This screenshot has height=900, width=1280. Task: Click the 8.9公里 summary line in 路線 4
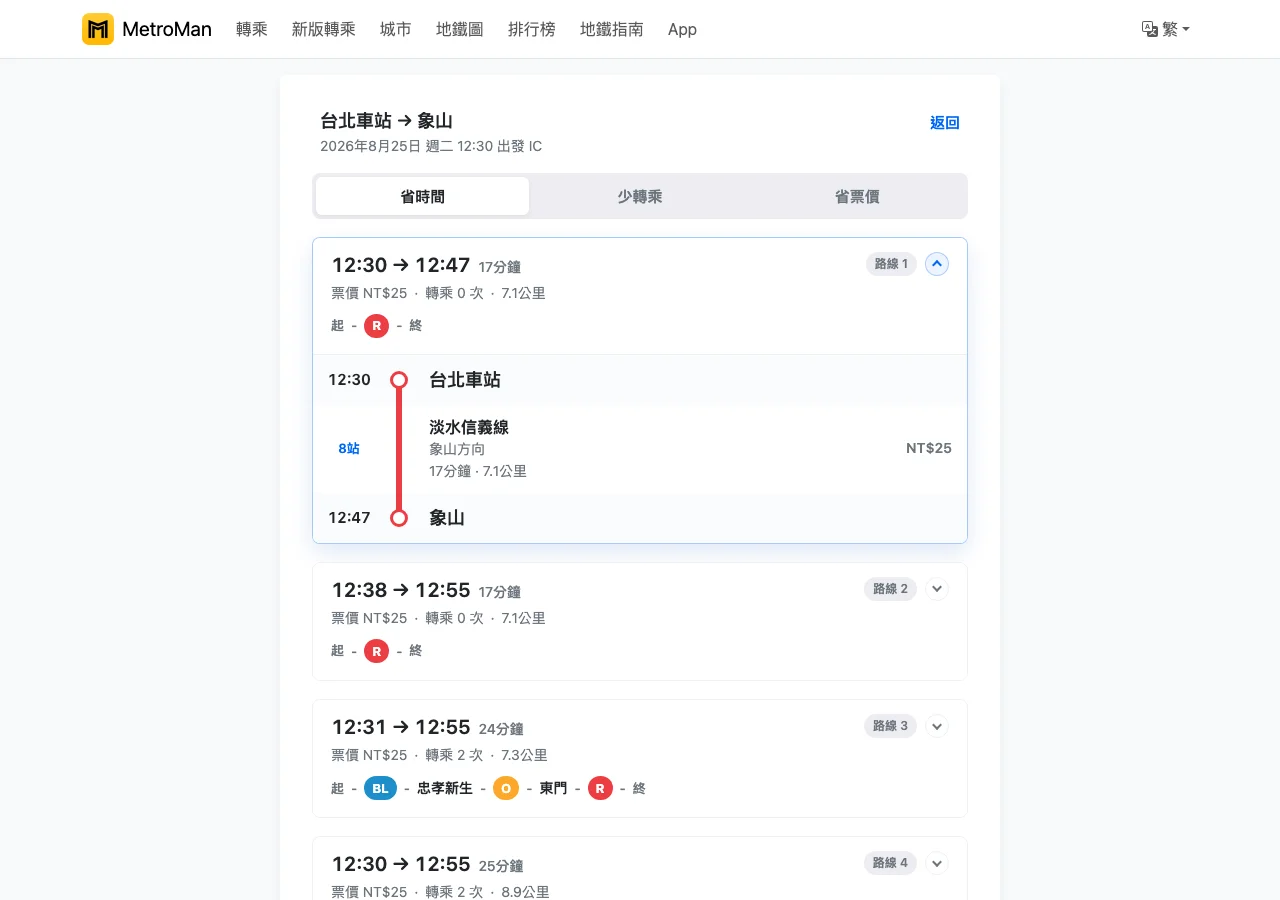click(x=440, y=891)
